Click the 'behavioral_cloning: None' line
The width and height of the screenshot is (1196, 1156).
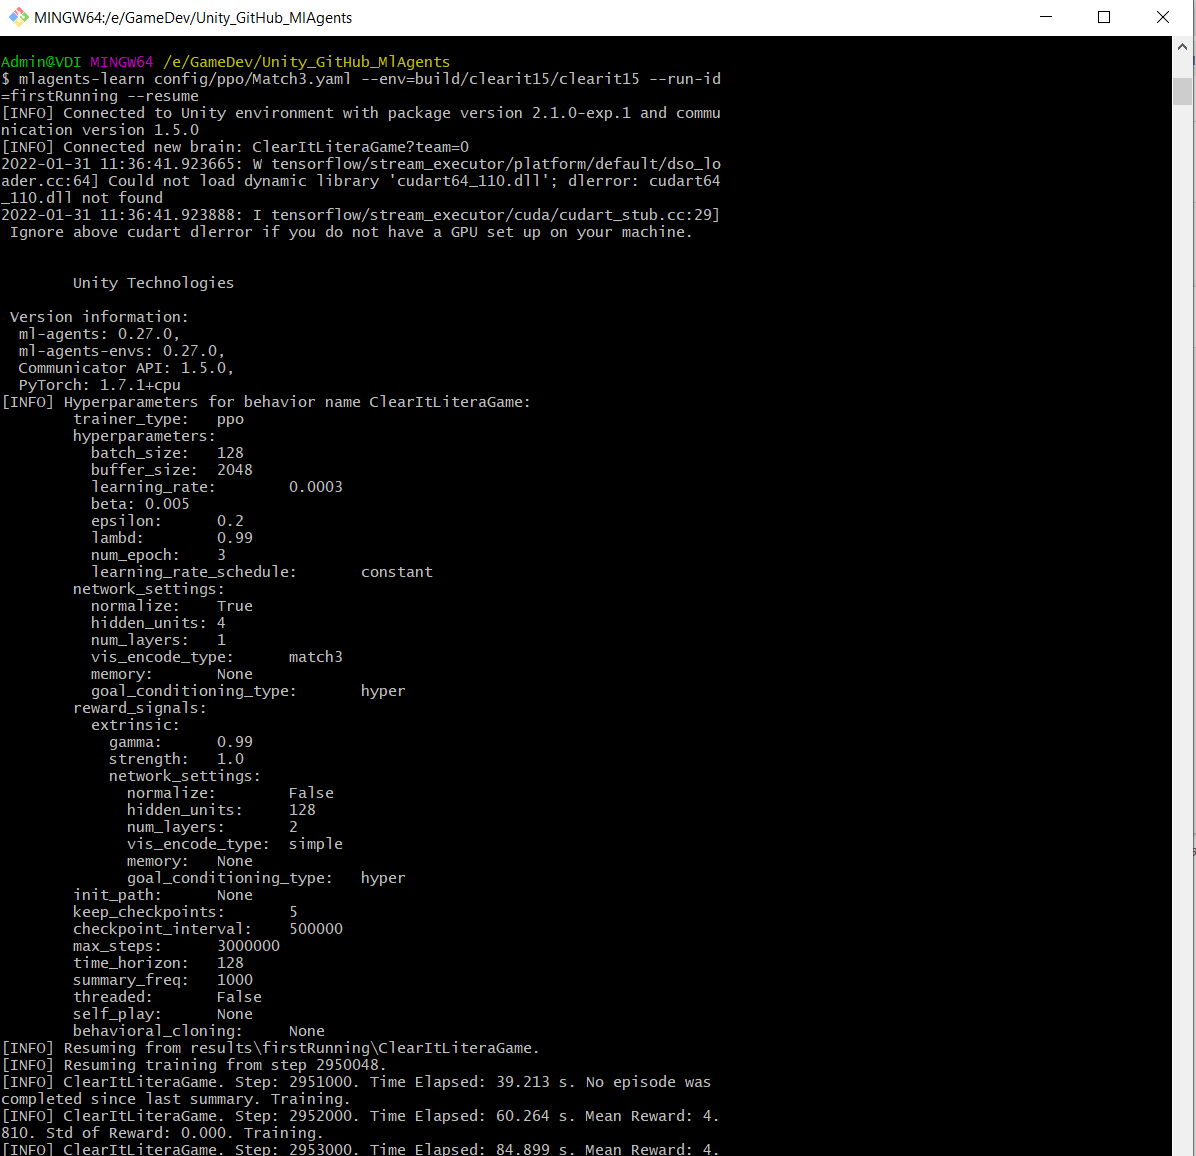198,1031
